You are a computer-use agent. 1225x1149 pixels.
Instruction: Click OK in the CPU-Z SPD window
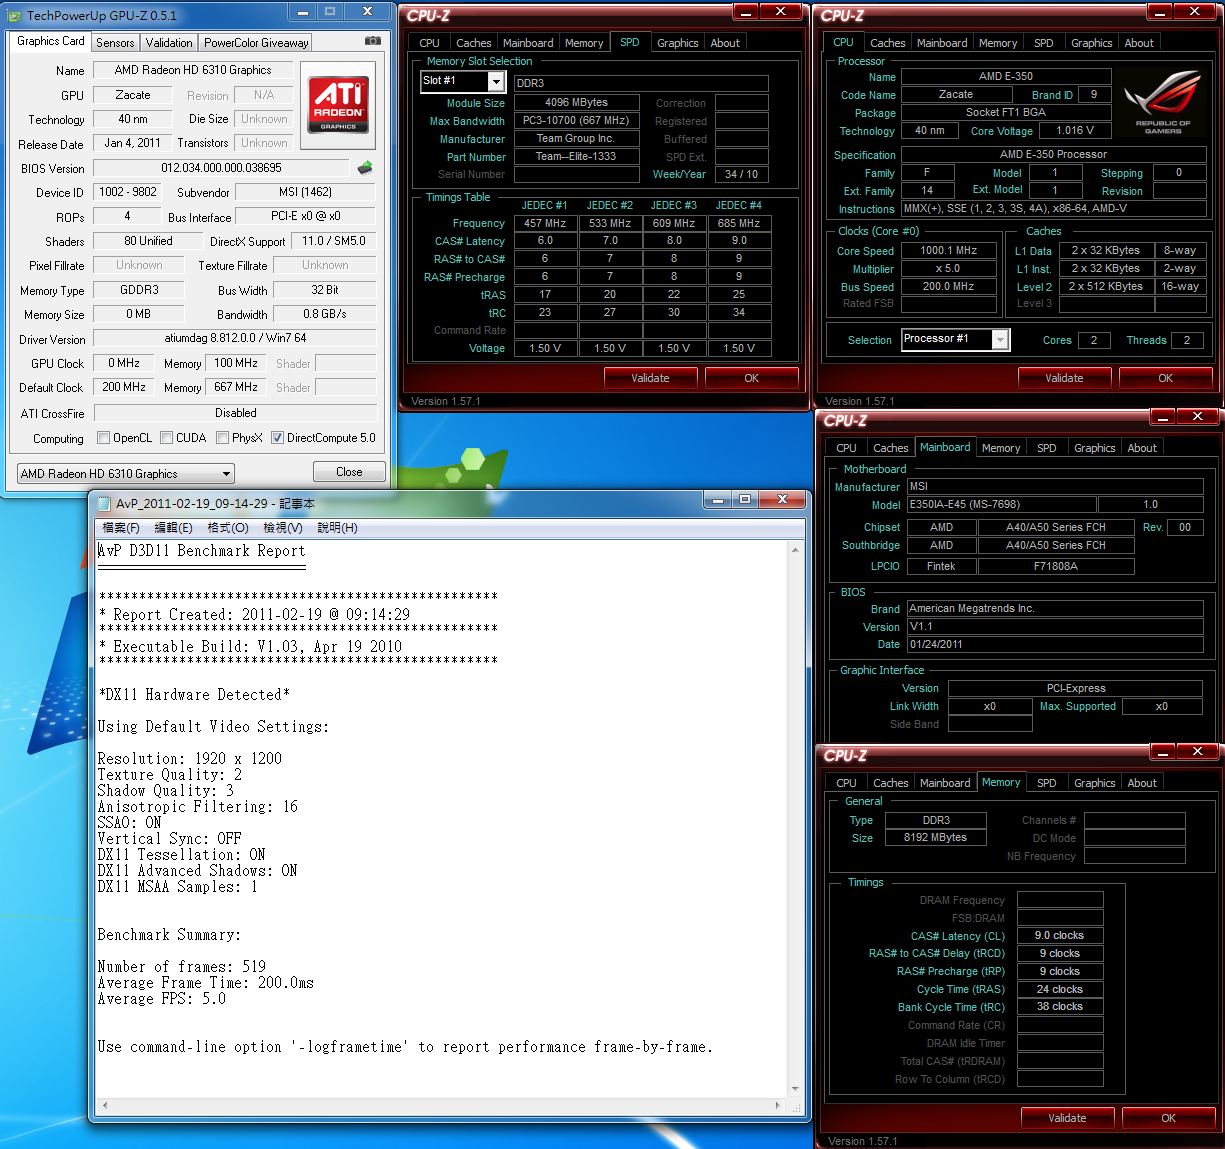pyautogui.click(x=752, y=378)
